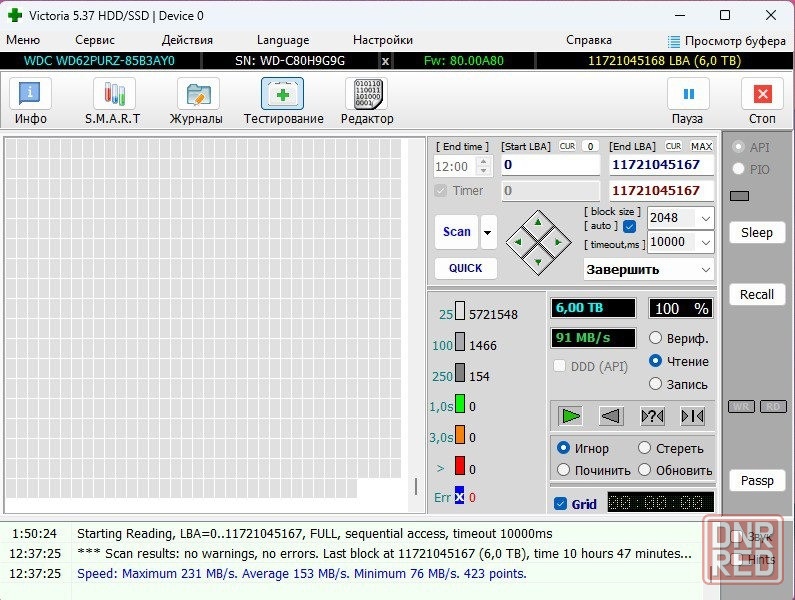Open the Меню menu
Viewport: 795px width, 600px height.
(23, 40)
